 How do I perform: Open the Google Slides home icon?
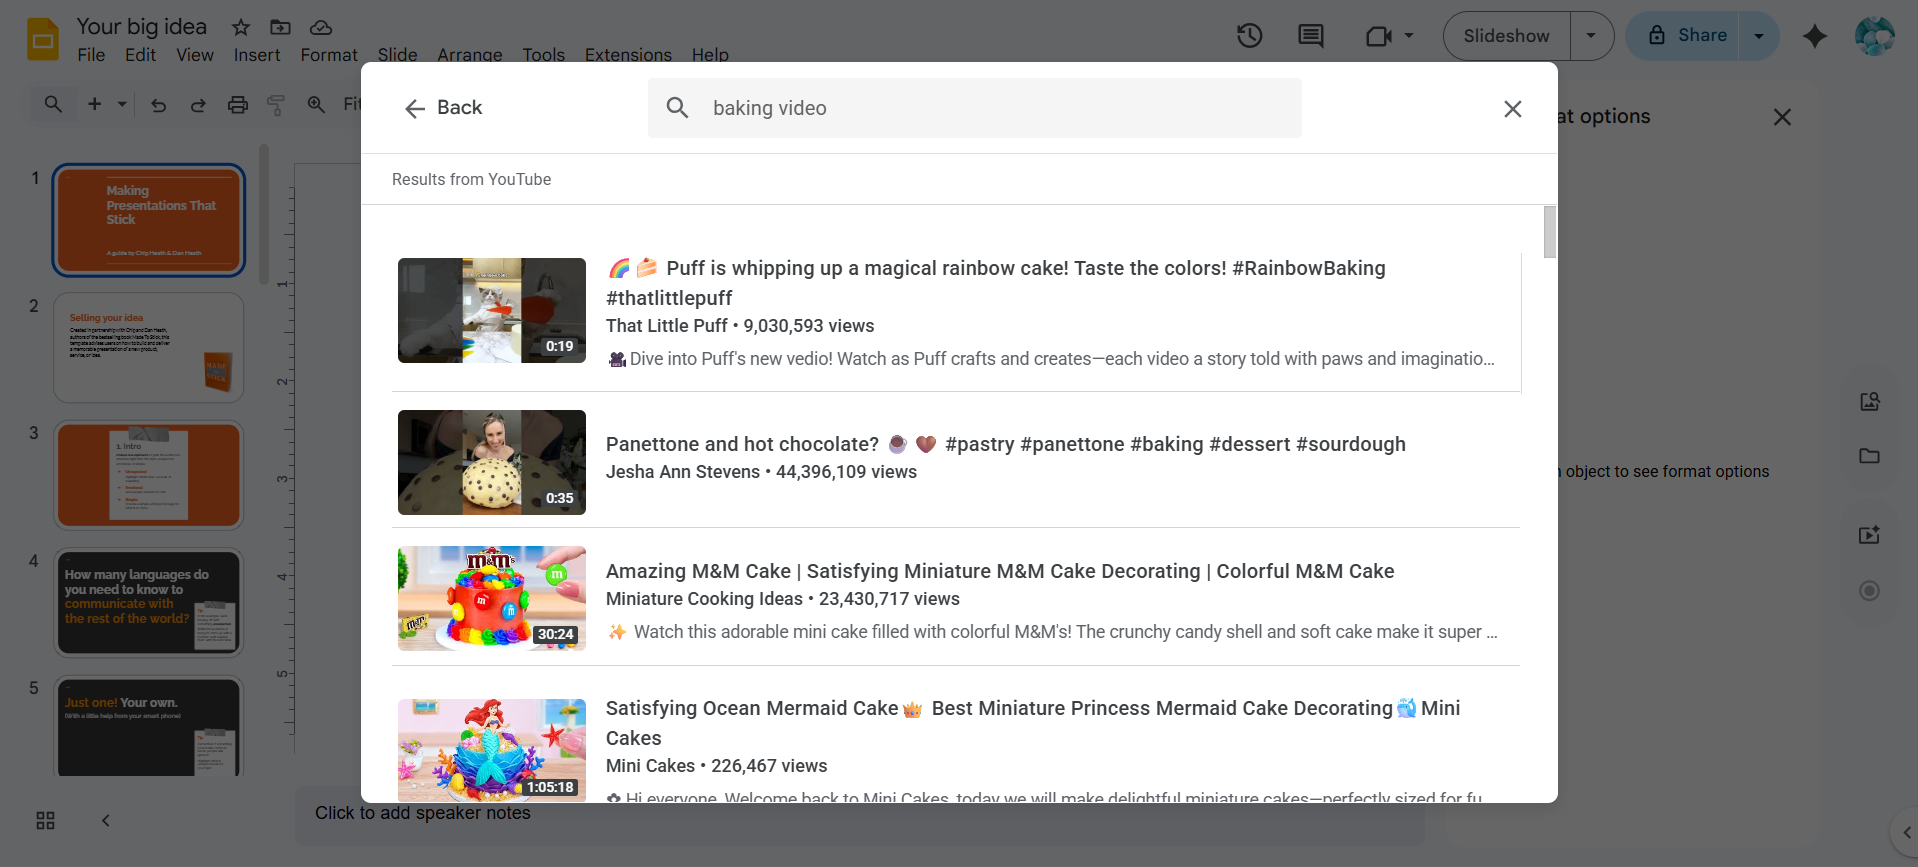tap(43, 39)
